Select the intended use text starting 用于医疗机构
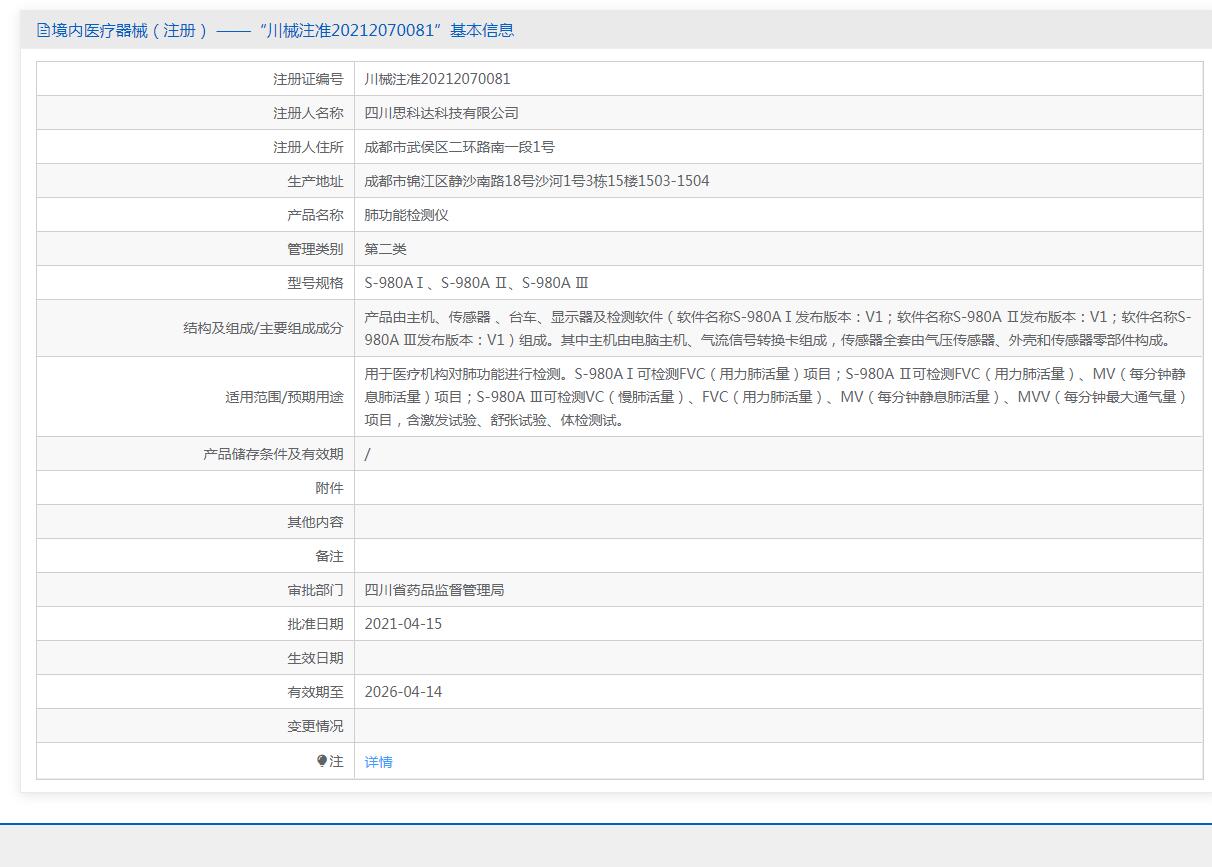Screen dimensions: 1212x867 pyautogui.click(x=776, y=397)
